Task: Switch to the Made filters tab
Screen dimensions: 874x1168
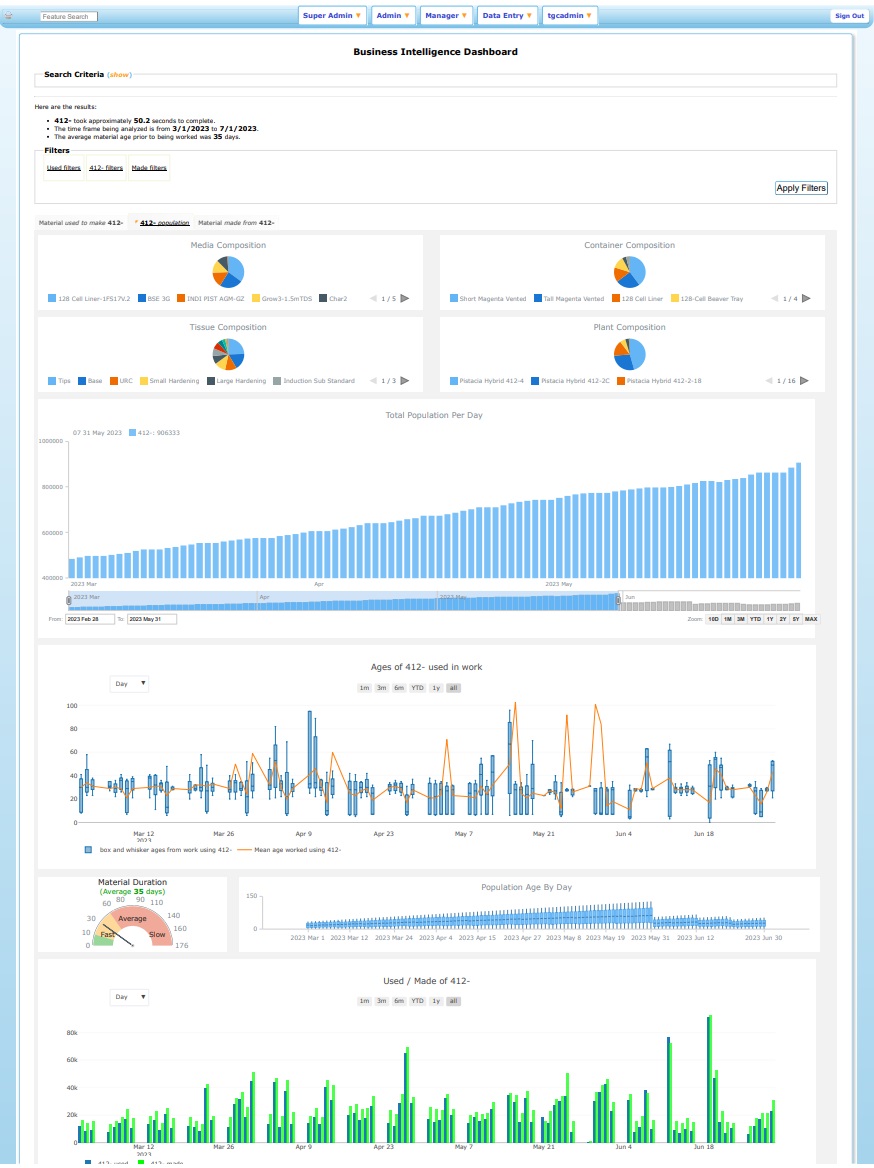Action: click(x=151, y=167)
